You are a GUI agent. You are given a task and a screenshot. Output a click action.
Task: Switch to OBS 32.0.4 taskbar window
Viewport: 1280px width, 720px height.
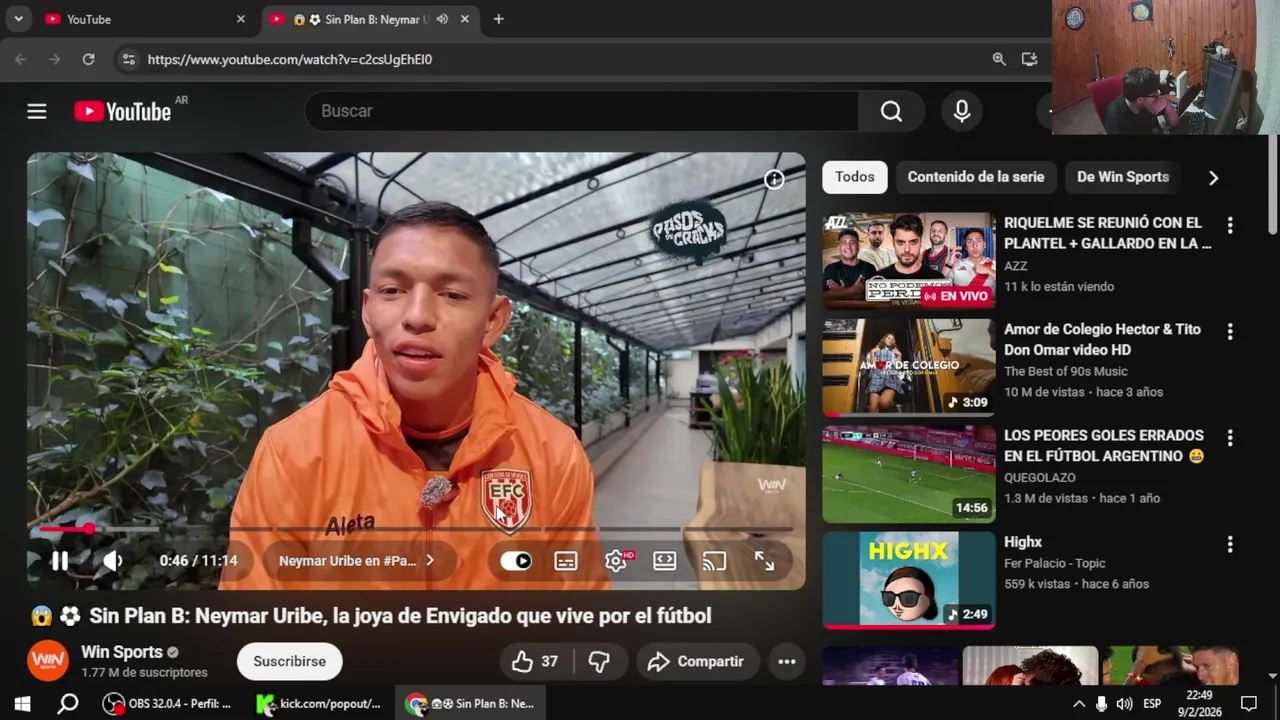[x=168, y=704]
